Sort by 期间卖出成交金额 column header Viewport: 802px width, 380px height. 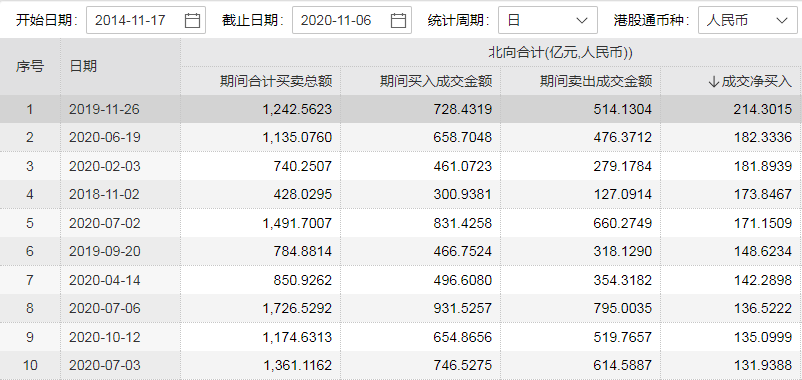pyautogui.click(x=596, y=81)
